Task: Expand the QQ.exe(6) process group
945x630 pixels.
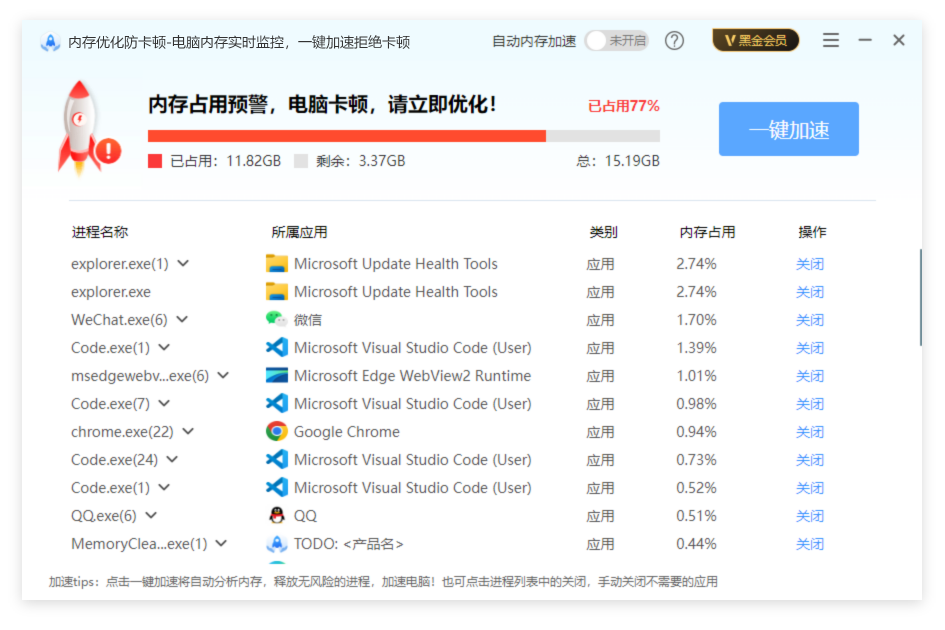Action: [x=151, y=515]
